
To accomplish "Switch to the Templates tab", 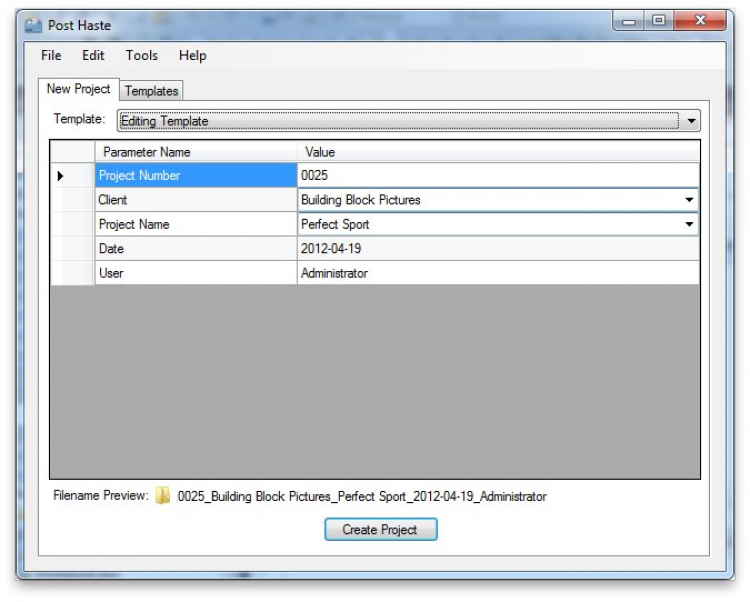I will (x=151, y=91).
